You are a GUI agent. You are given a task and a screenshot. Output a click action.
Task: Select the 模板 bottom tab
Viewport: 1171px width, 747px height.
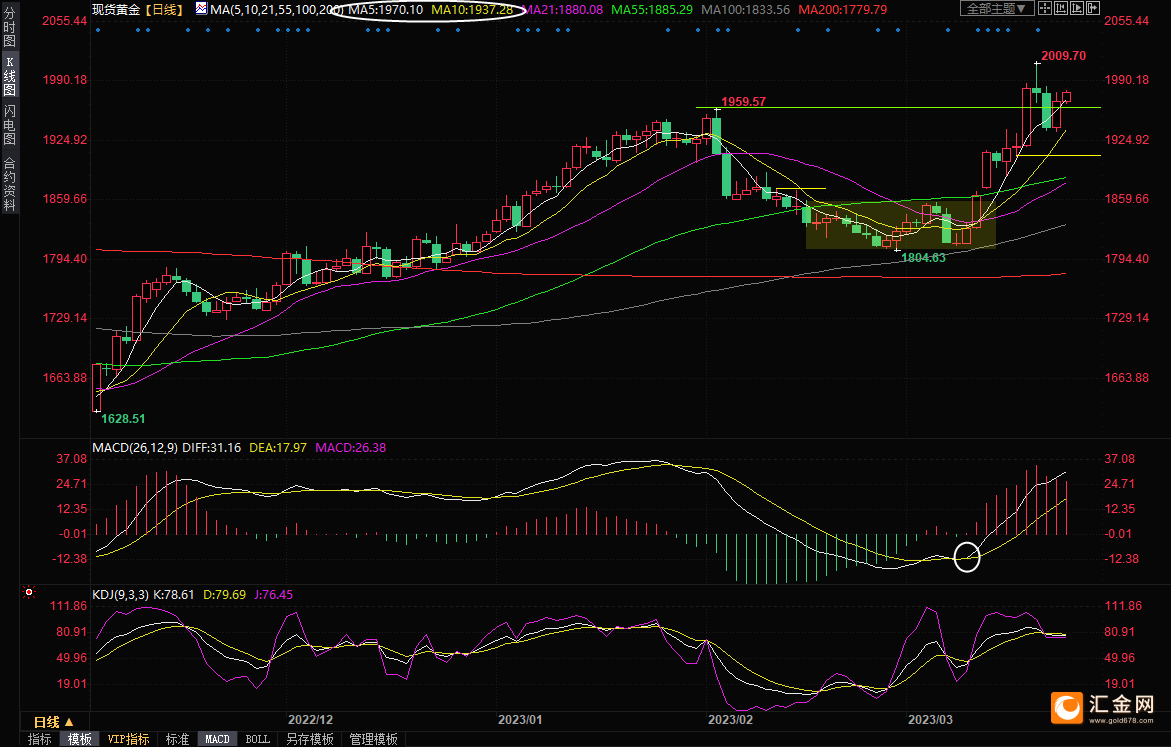[x=79, y=739]
